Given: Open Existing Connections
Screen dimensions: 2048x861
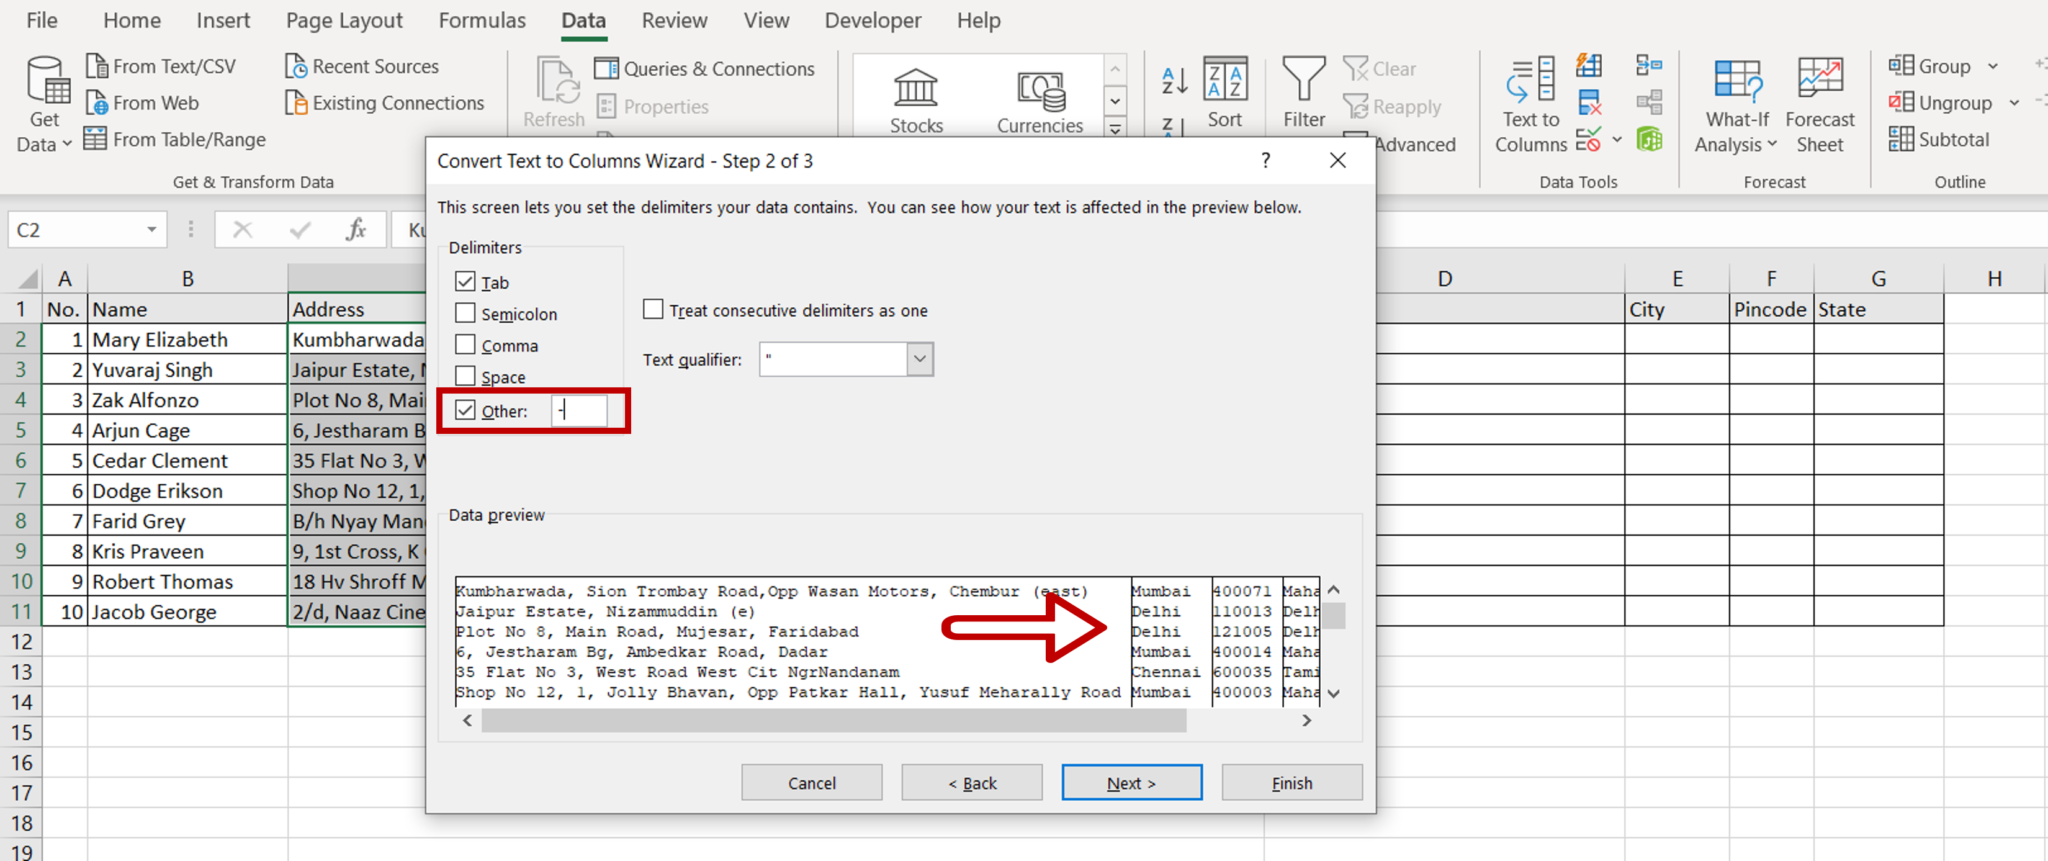Looking at the screenshot, I should pos(385,103).
